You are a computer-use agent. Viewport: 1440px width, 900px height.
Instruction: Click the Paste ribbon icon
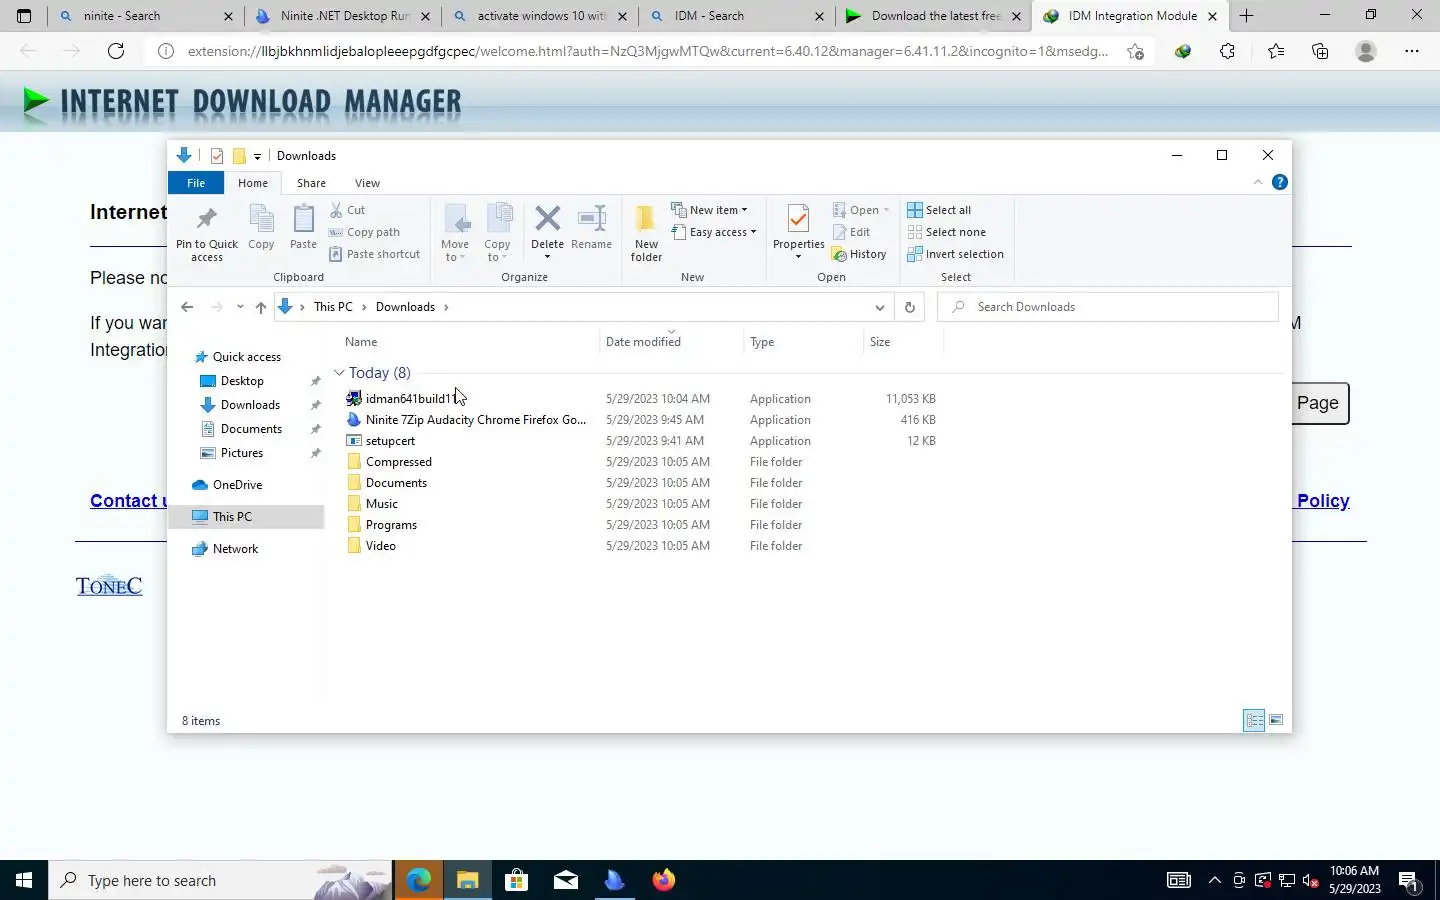pyautogui.click(x=303, y=219)
